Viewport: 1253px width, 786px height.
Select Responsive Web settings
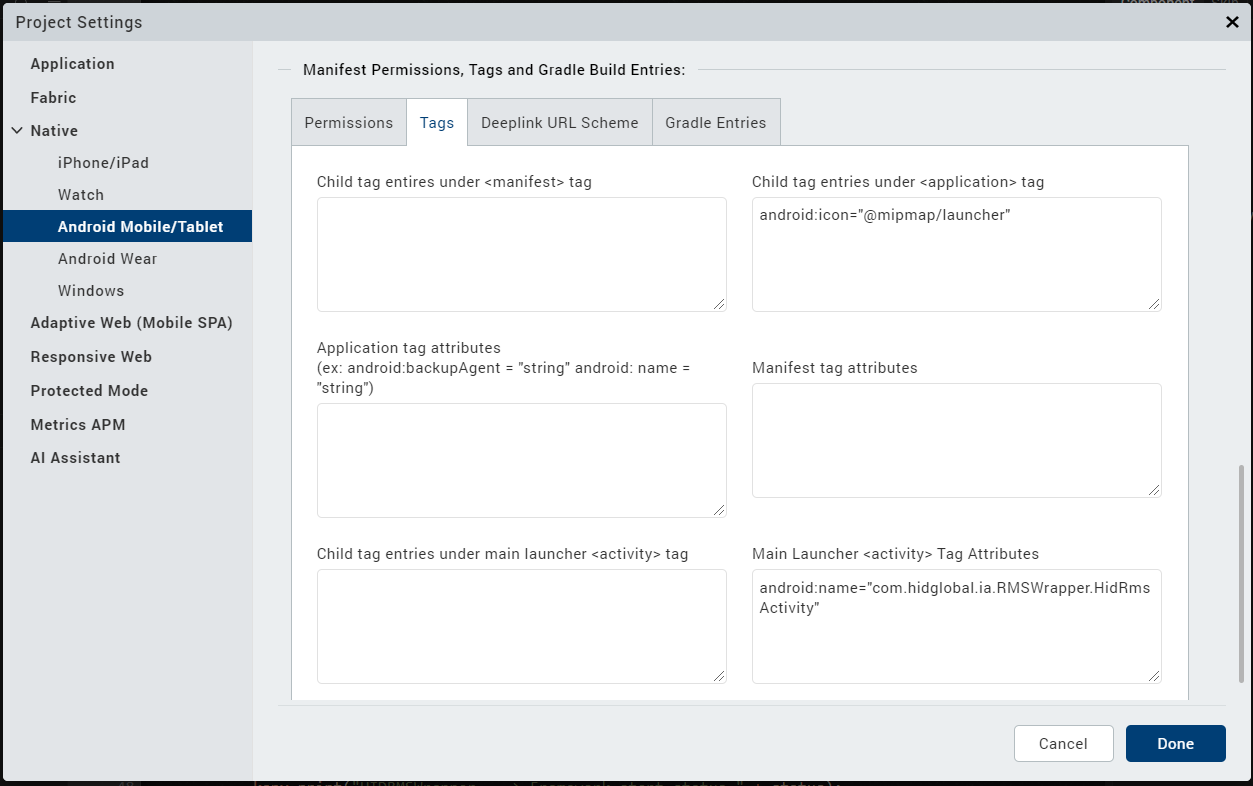tap(91, 356)
